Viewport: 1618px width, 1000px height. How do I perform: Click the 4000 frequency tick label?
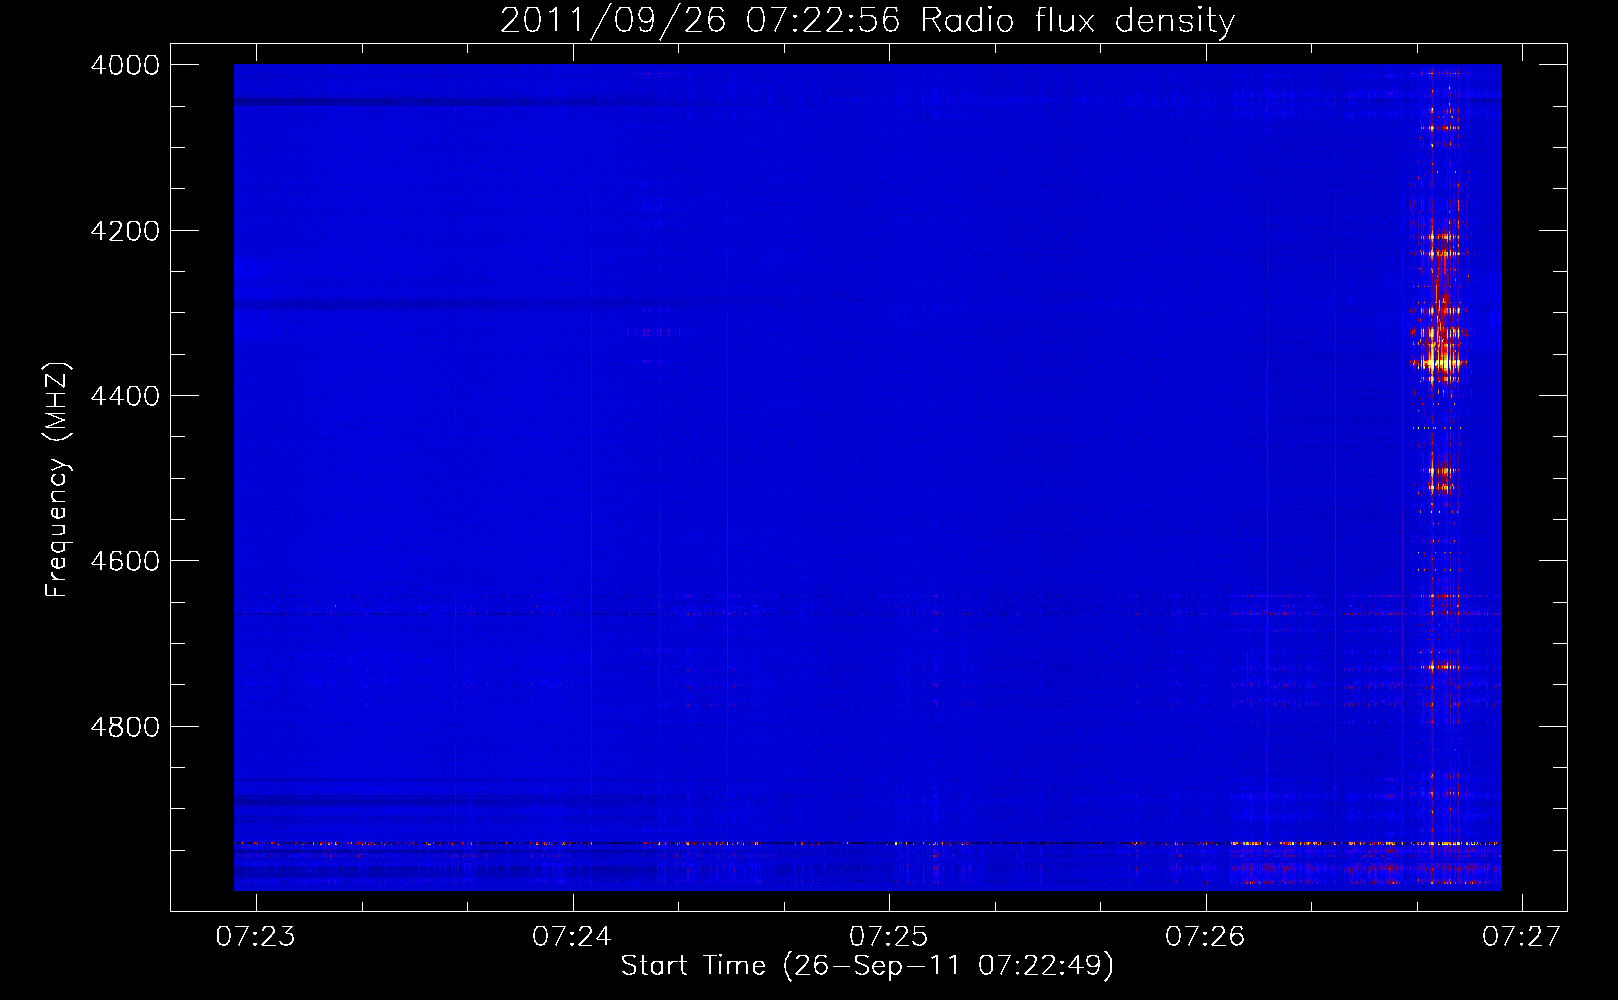125,65
